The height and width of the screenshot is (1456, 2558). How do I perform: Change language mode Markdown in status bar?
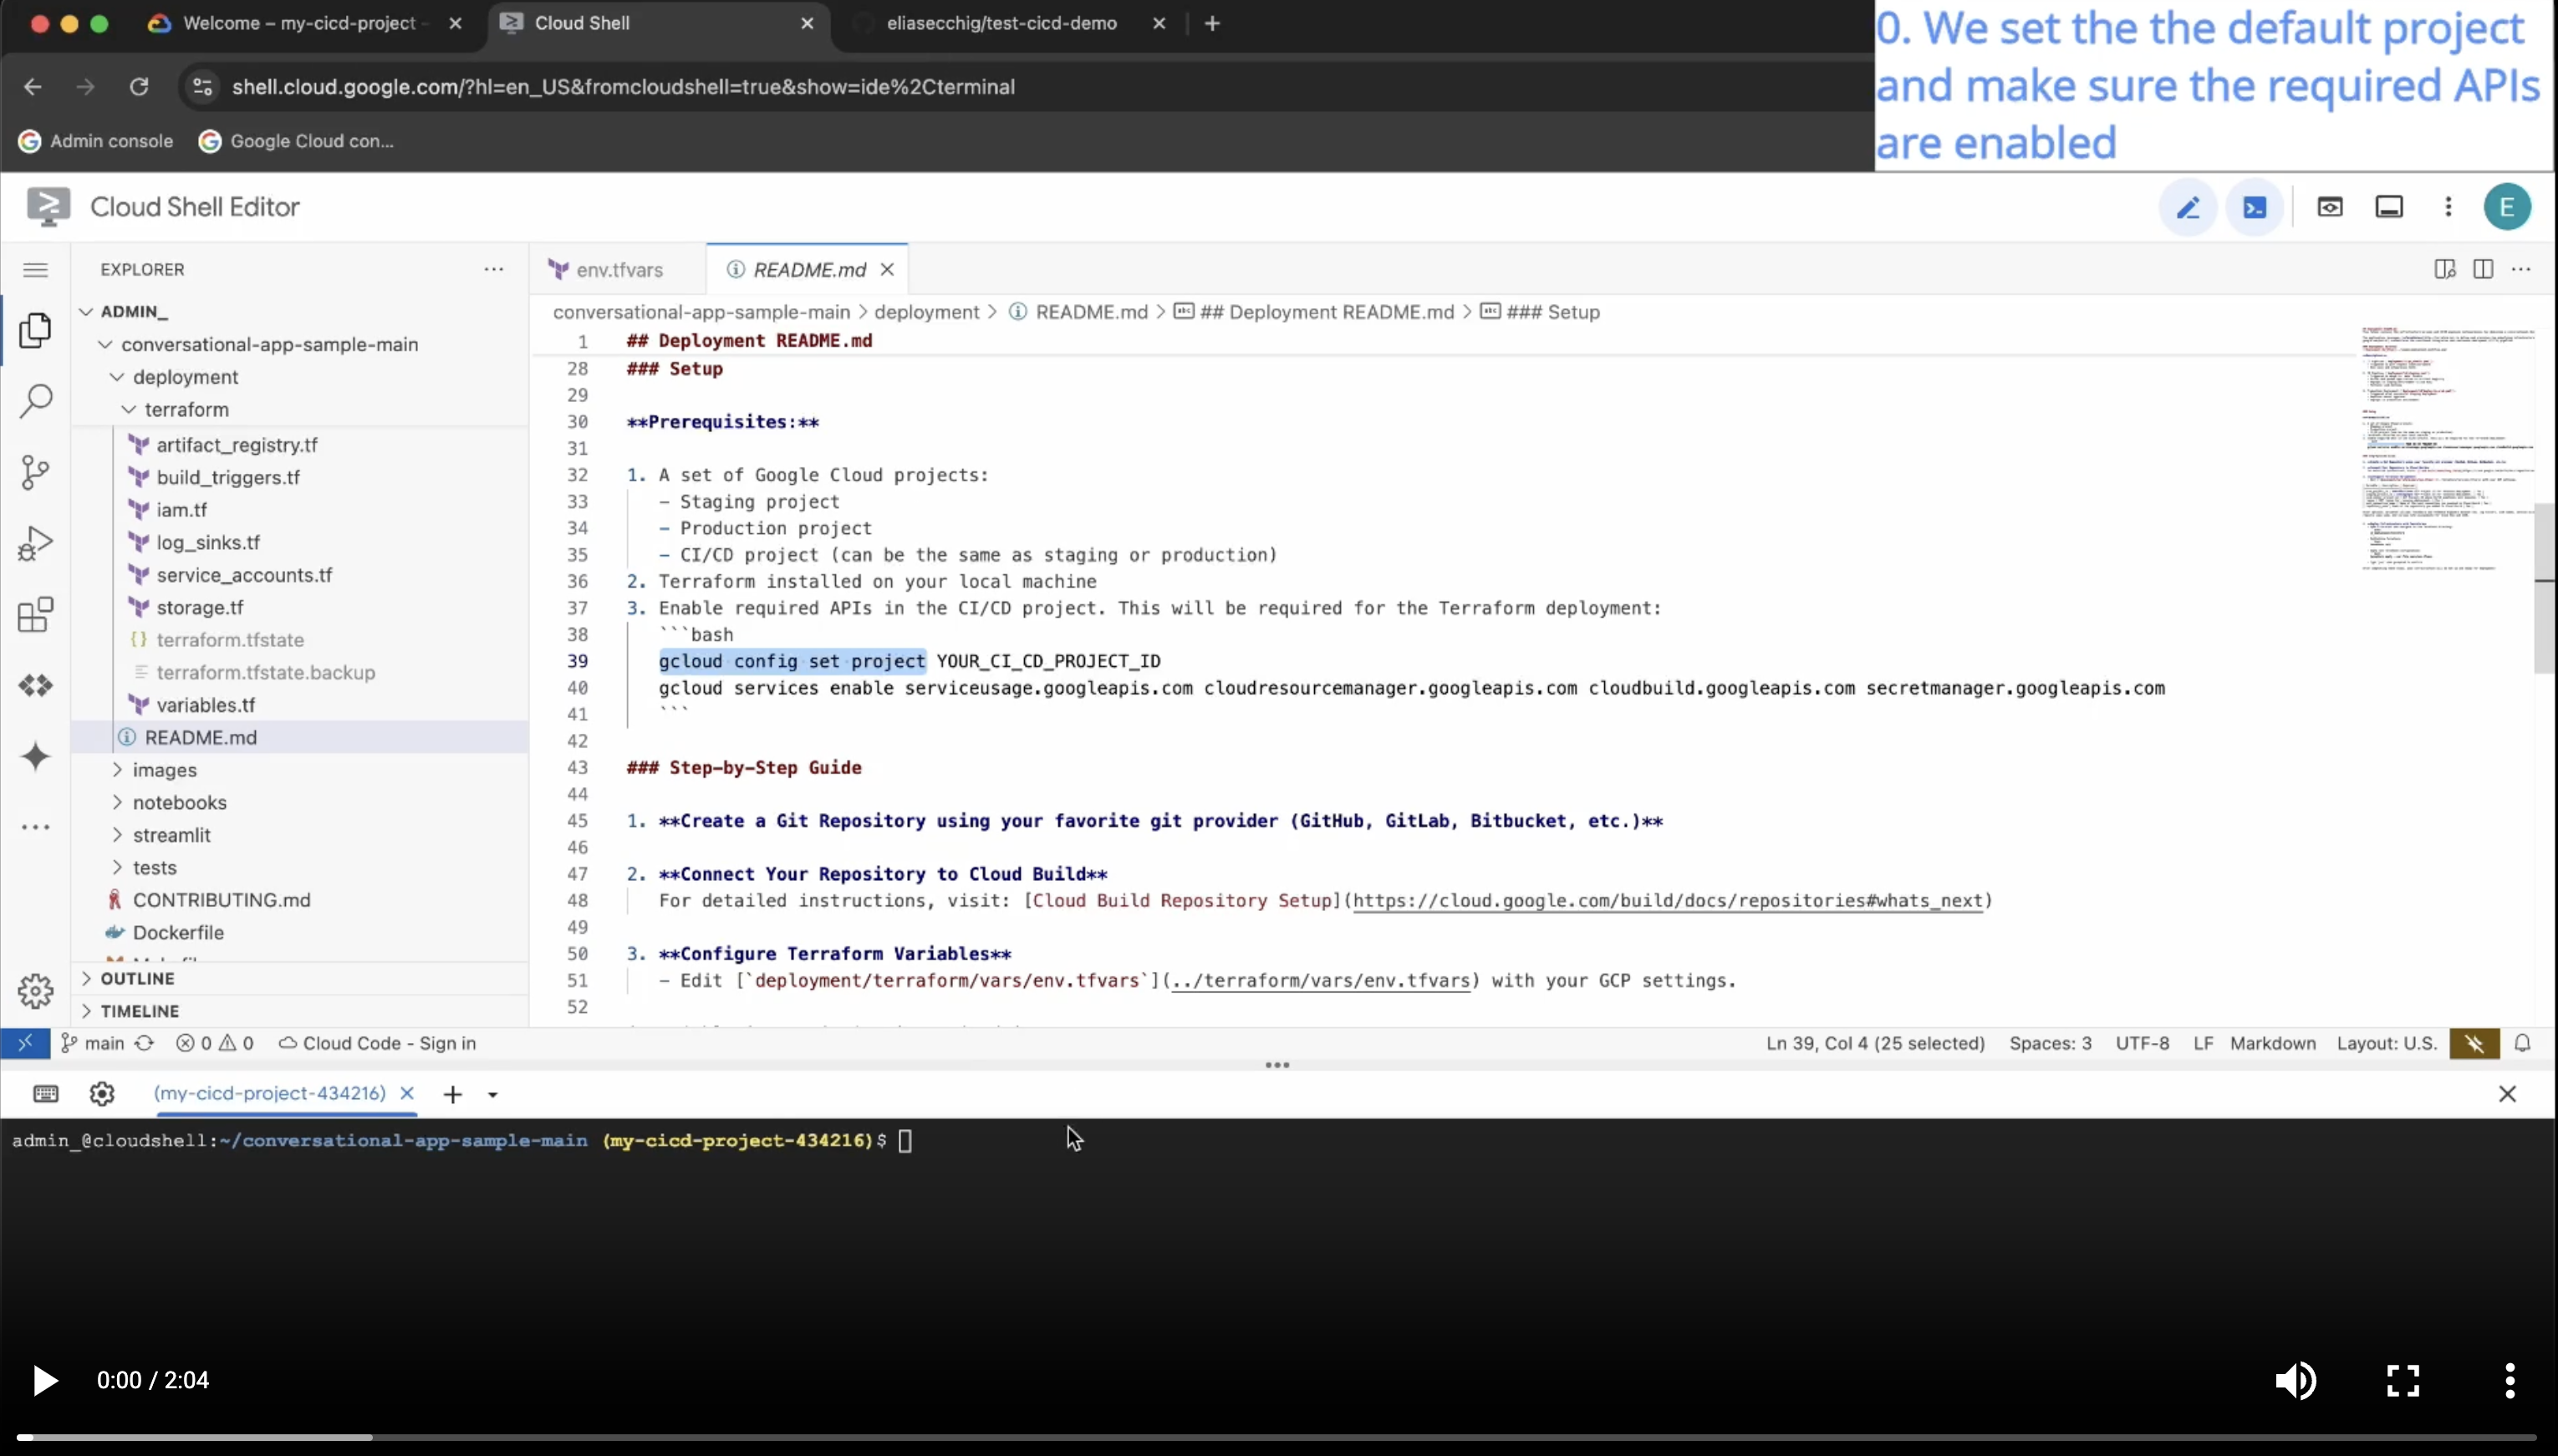pyautogui.click(x=2272, y=1043)
